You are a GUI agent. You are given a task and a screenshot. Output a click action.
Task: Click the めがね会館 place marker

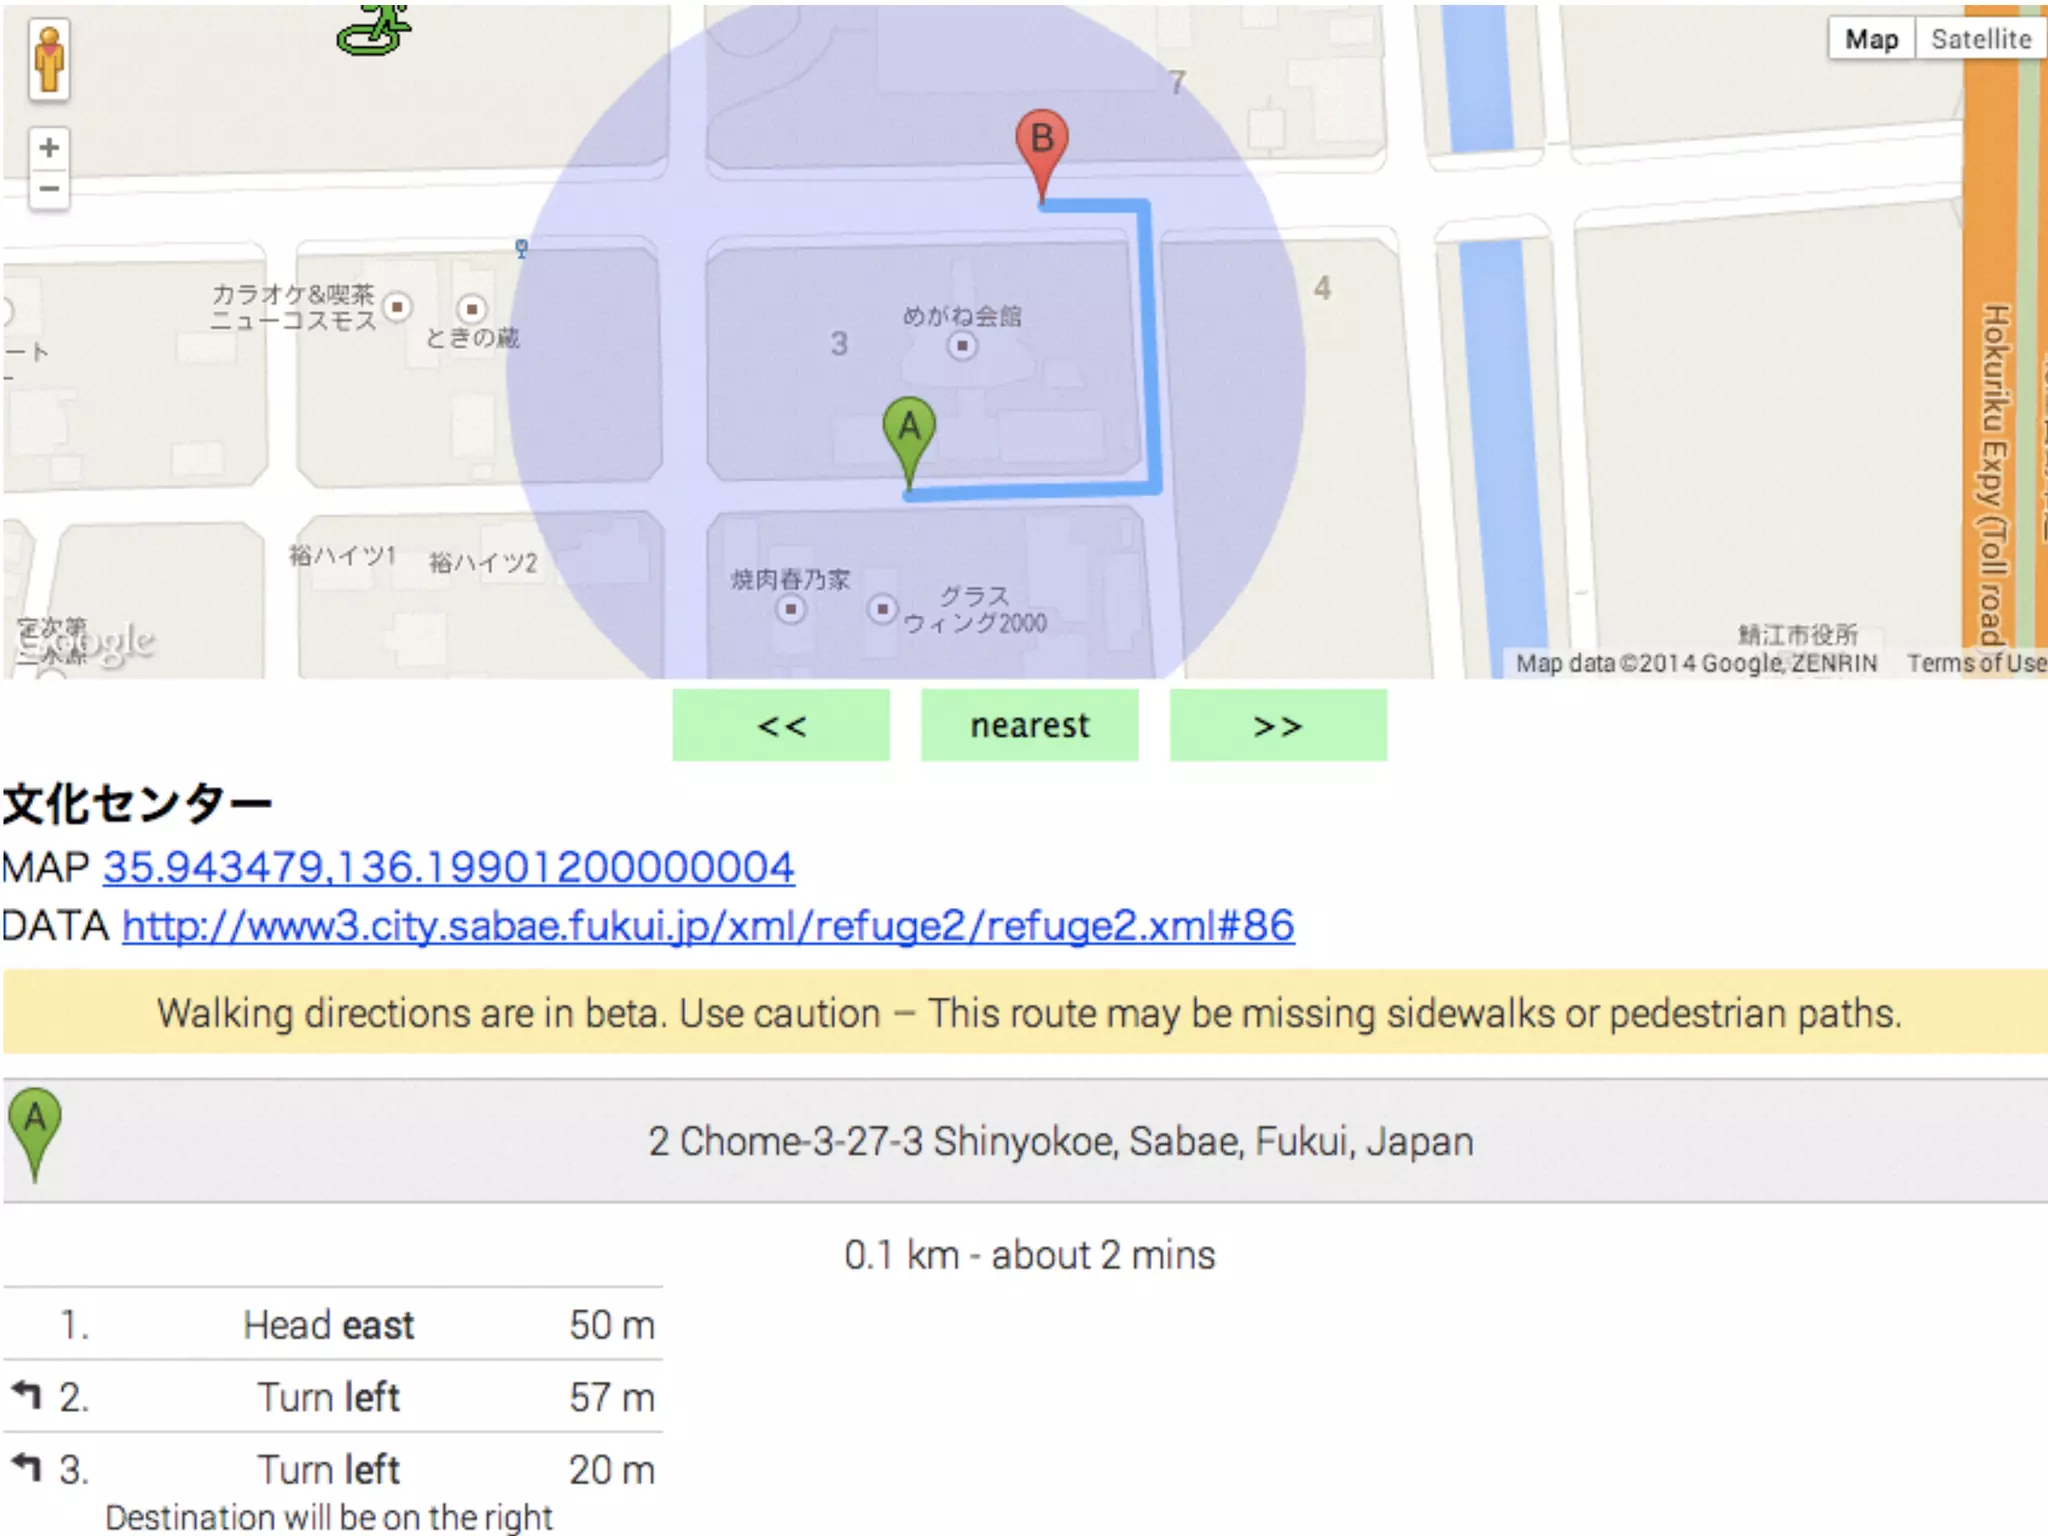tap(962, 346)
